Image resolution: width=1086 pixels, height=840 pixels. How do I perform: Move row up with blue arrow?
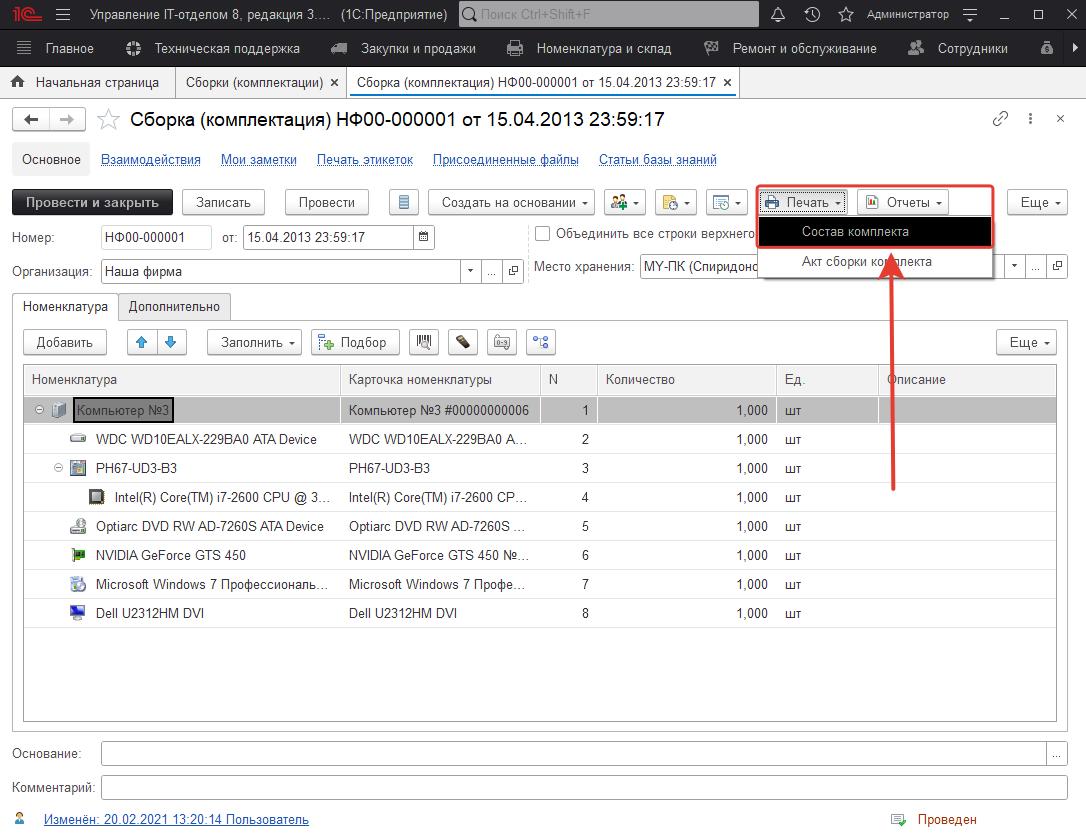(142, 342)
